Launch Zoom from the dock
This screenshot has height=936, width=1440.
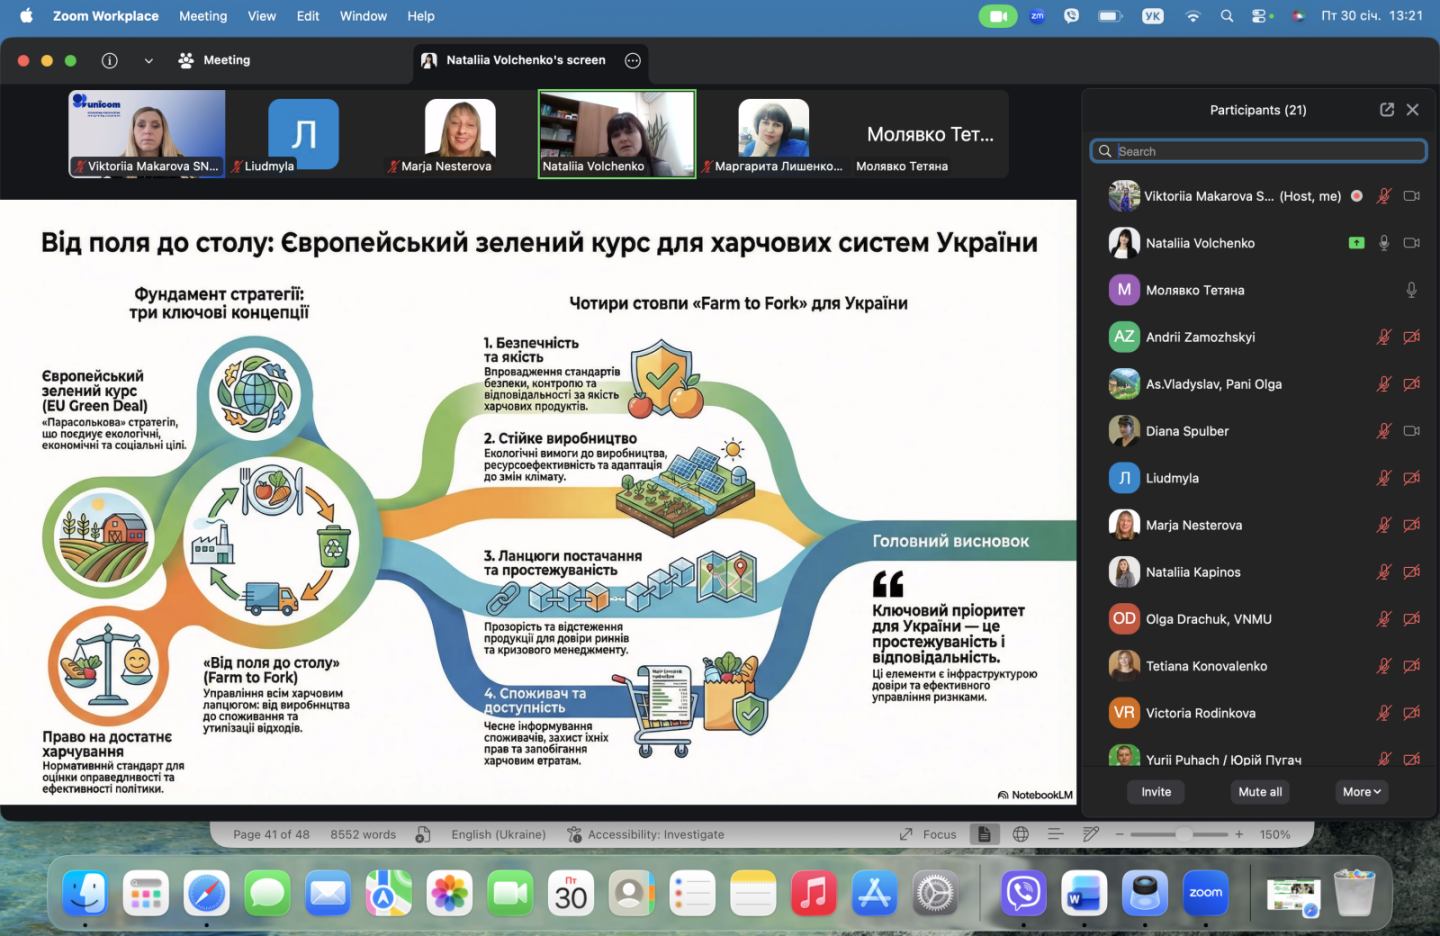pyautogui.click(x=1205, y=893)
